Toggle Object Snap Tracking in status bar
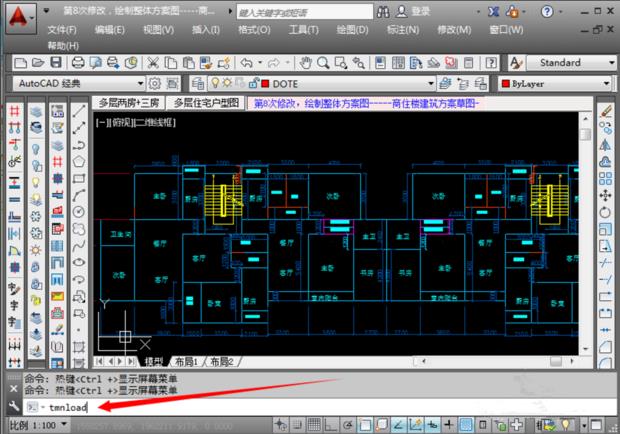 (399, 425)
